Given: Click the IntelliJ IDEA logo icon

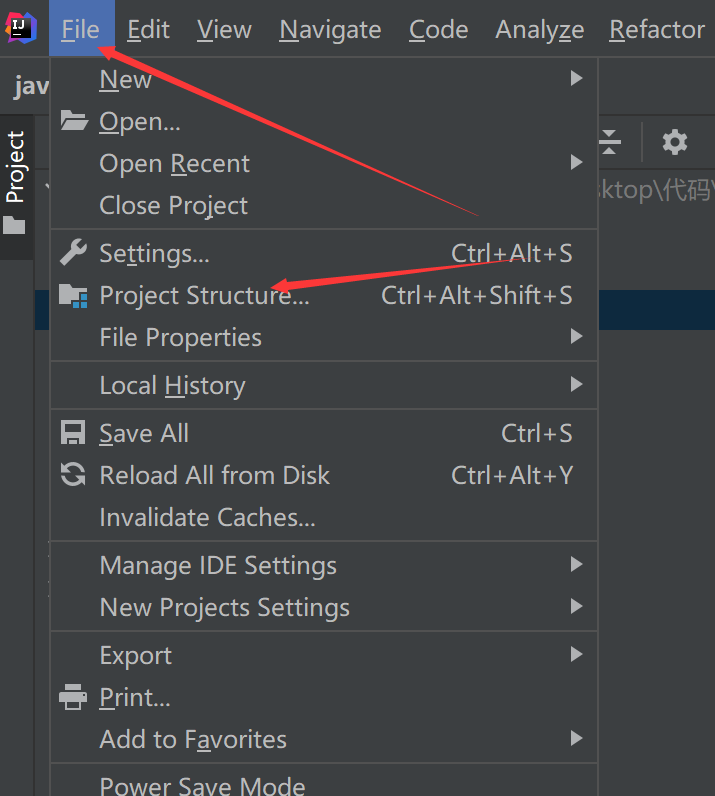Looking at the screenshot, I should coord(21,28).
